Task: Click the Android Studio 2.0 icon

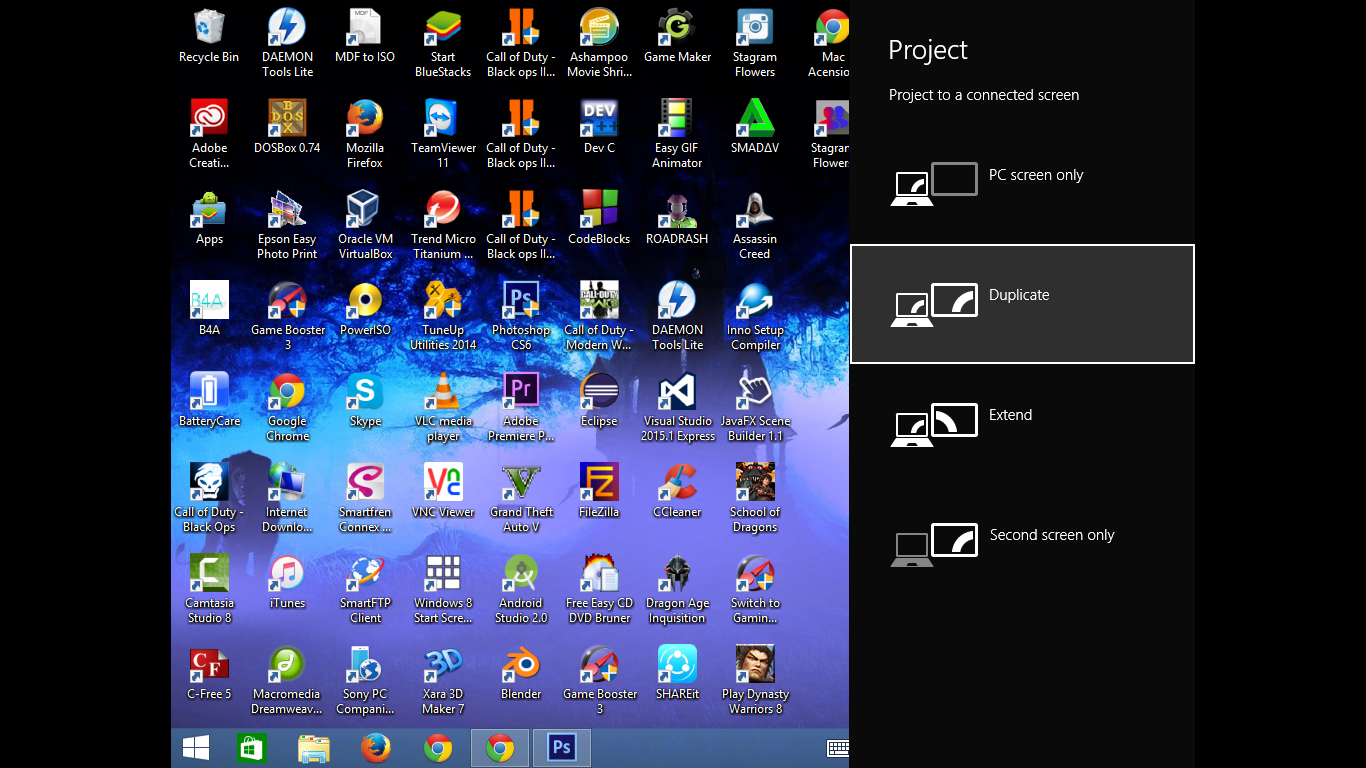Action: tap(521, 589)
